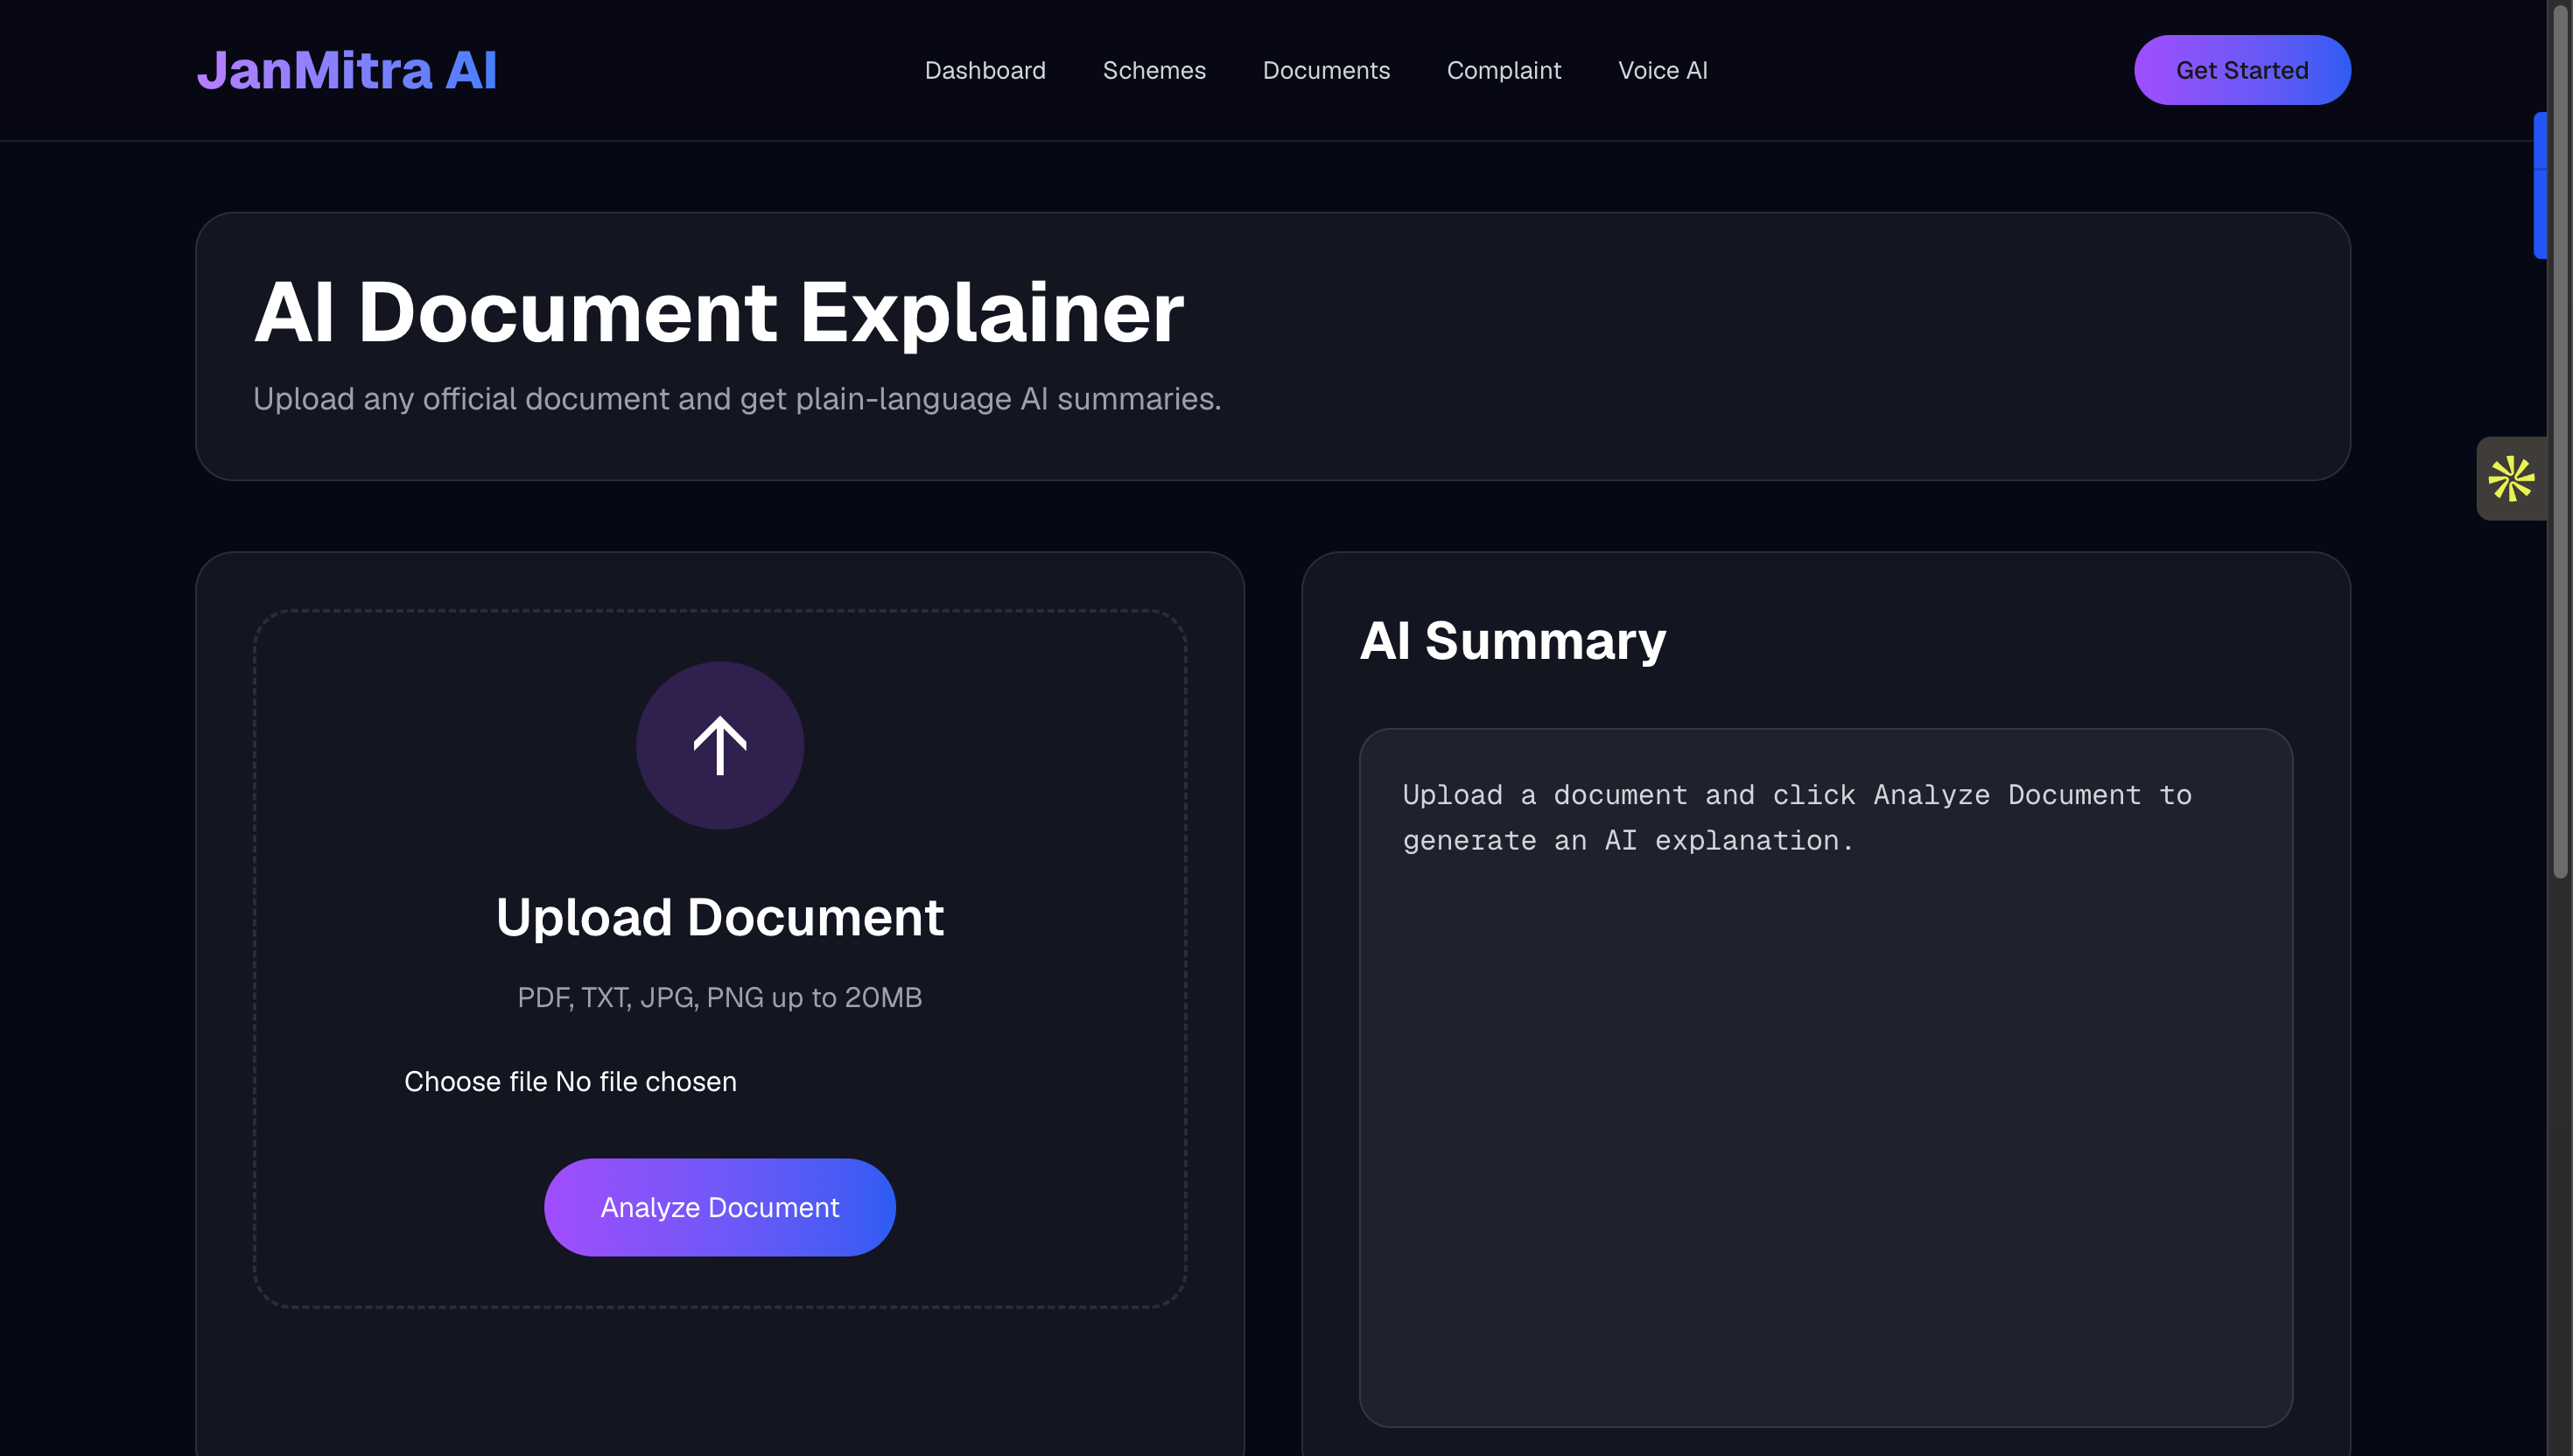This screenshot has height=1456, width=2573.
Task: Navigate to Complaint section
Action: click(1503, 71)
